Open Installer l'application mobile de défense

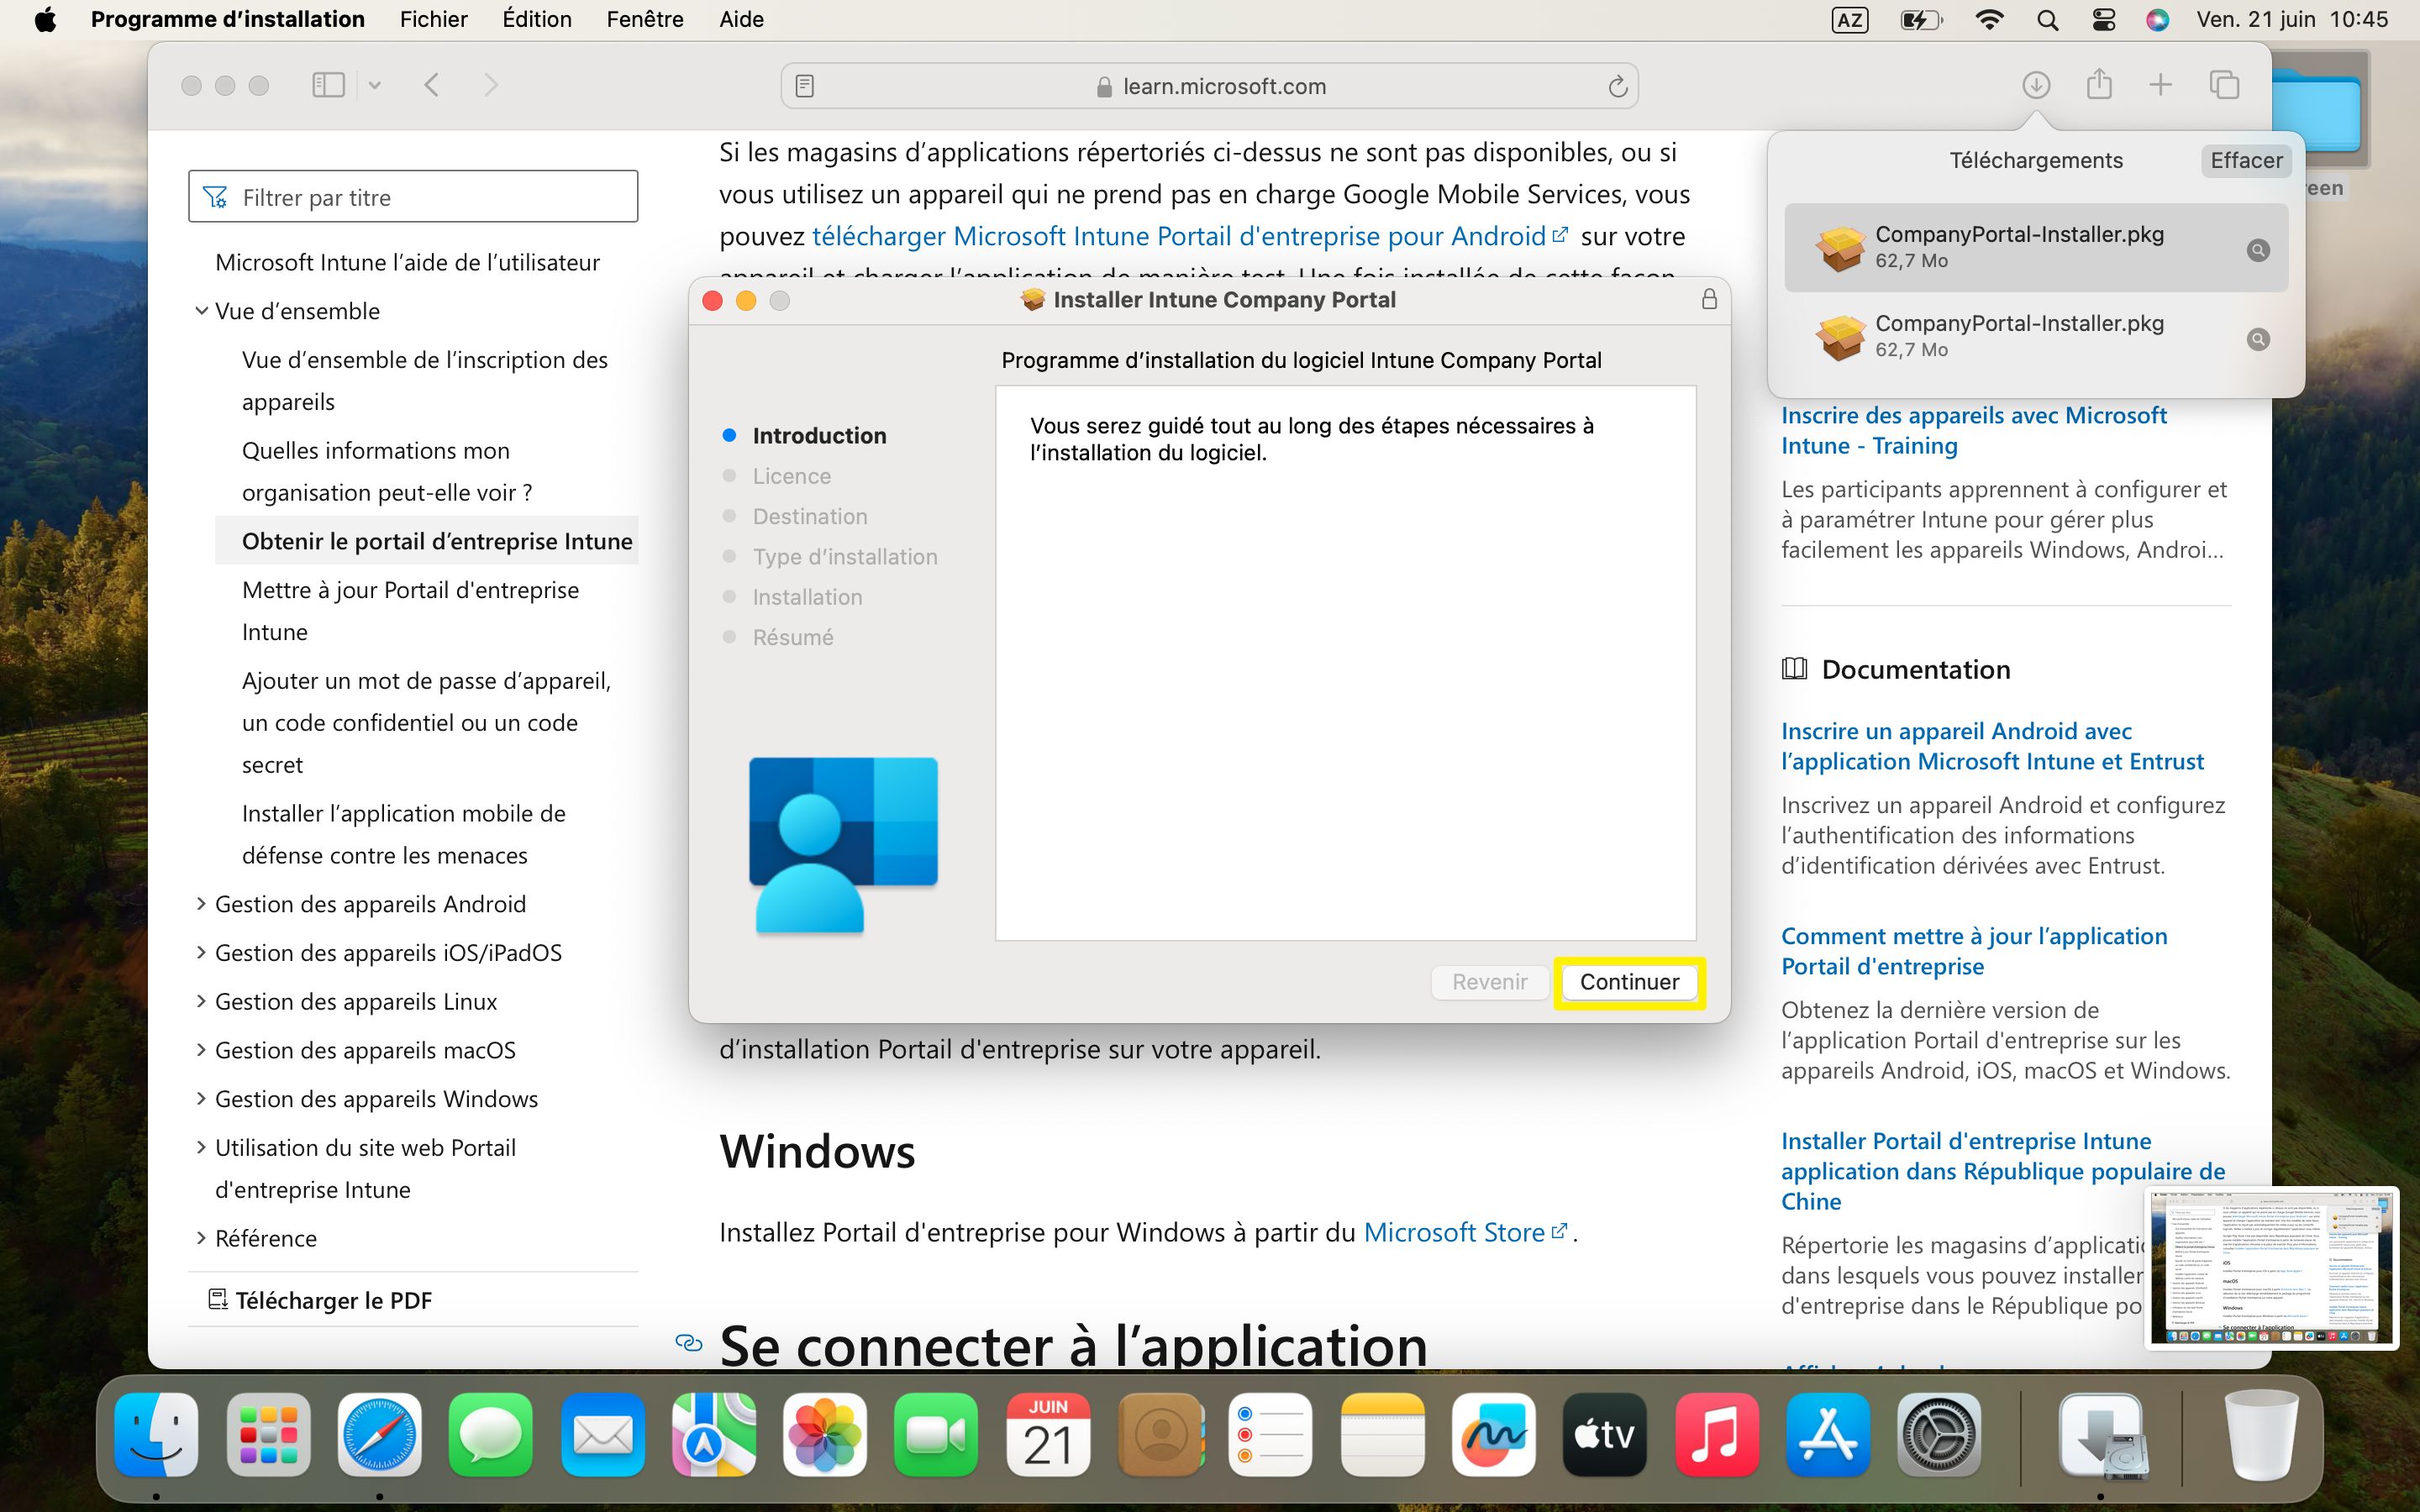(x=404, y=834)
